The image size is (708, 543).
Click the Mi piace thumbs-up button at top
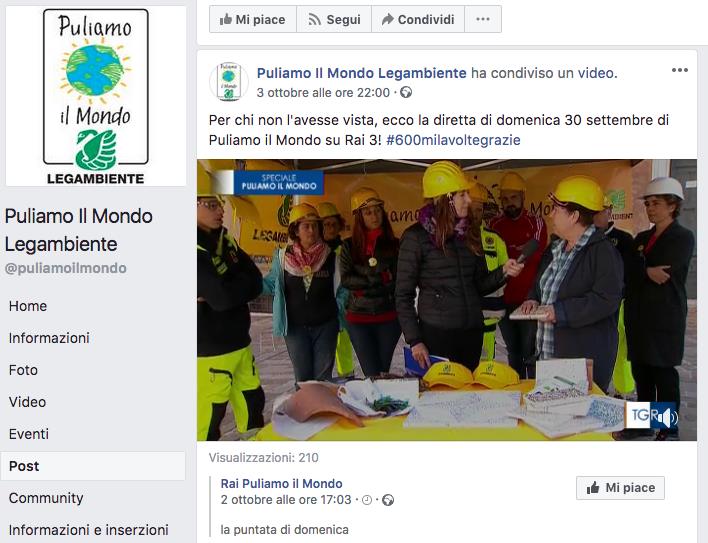pos(252,19)
